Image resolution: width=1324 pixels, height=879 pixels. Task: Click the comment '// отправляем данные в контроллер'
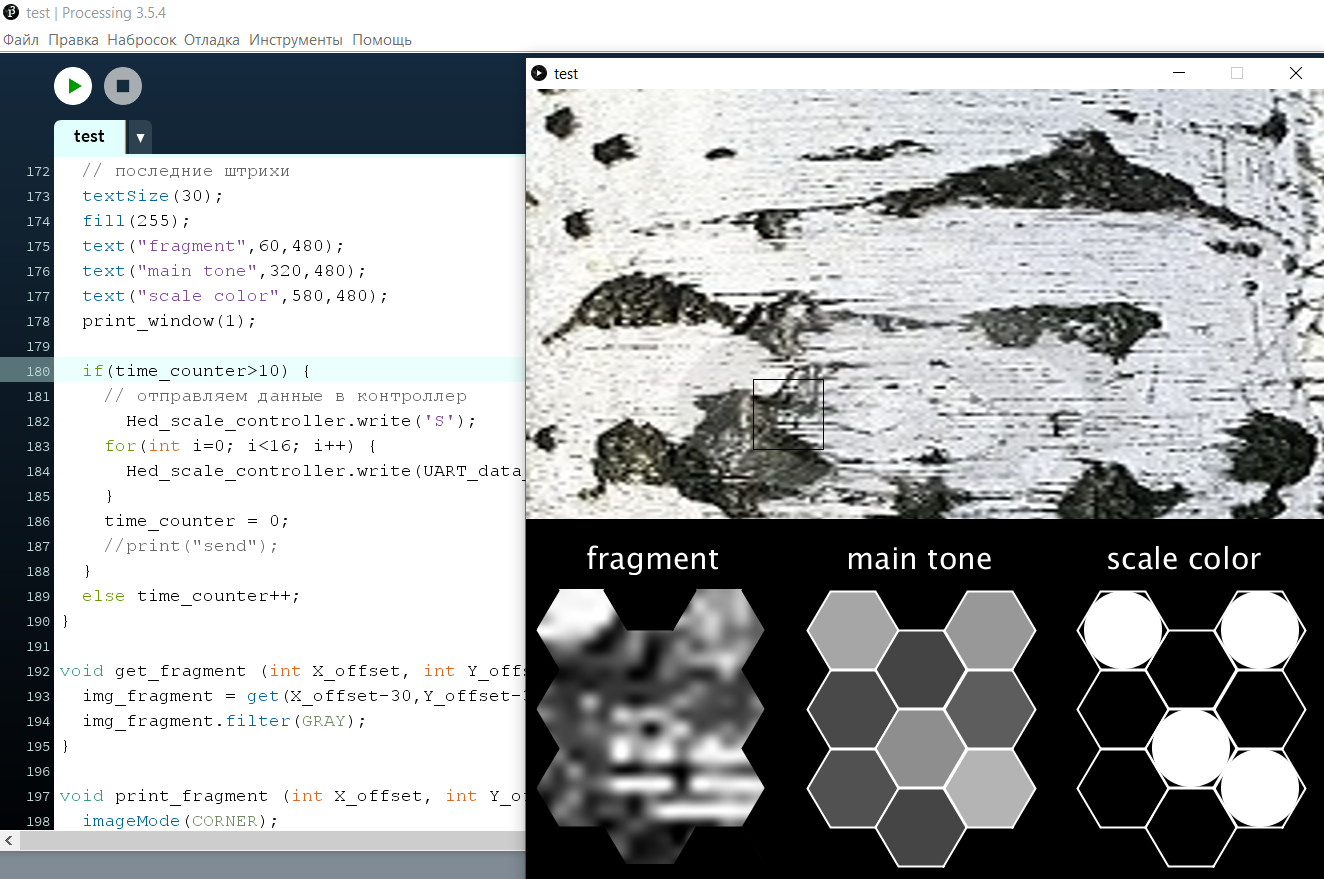tap(285, 396)
